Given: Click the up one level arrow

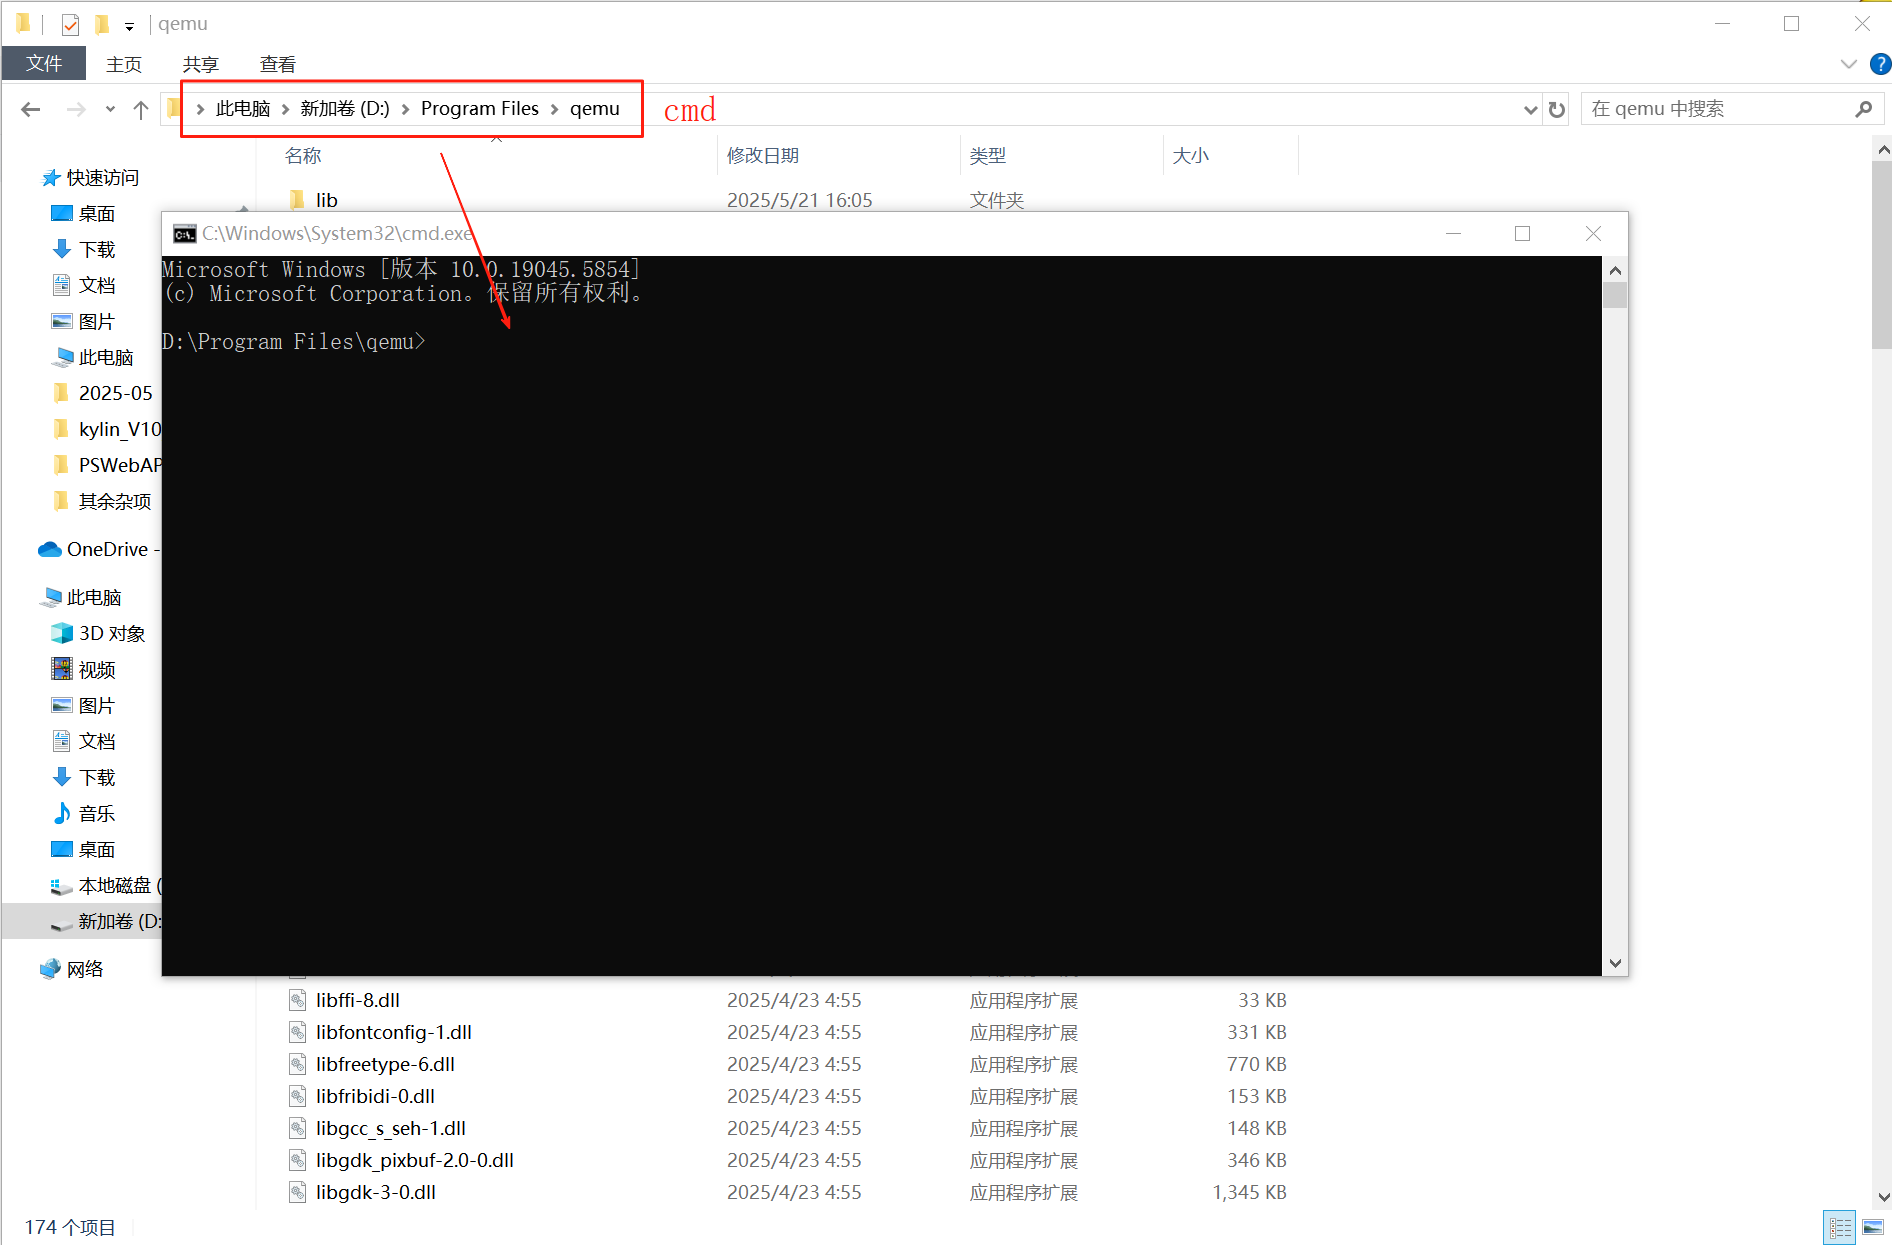Looking at the screenshot, I should (140, 109).
